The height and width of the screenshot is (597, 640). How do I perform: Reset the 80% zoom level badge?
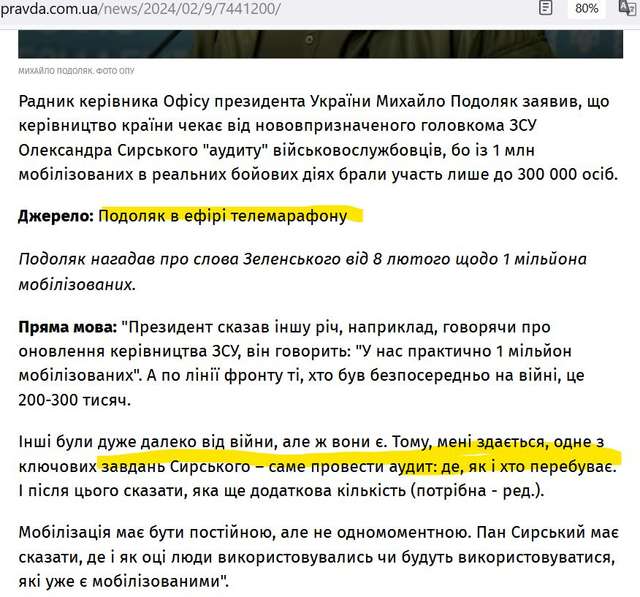point(587,9)
